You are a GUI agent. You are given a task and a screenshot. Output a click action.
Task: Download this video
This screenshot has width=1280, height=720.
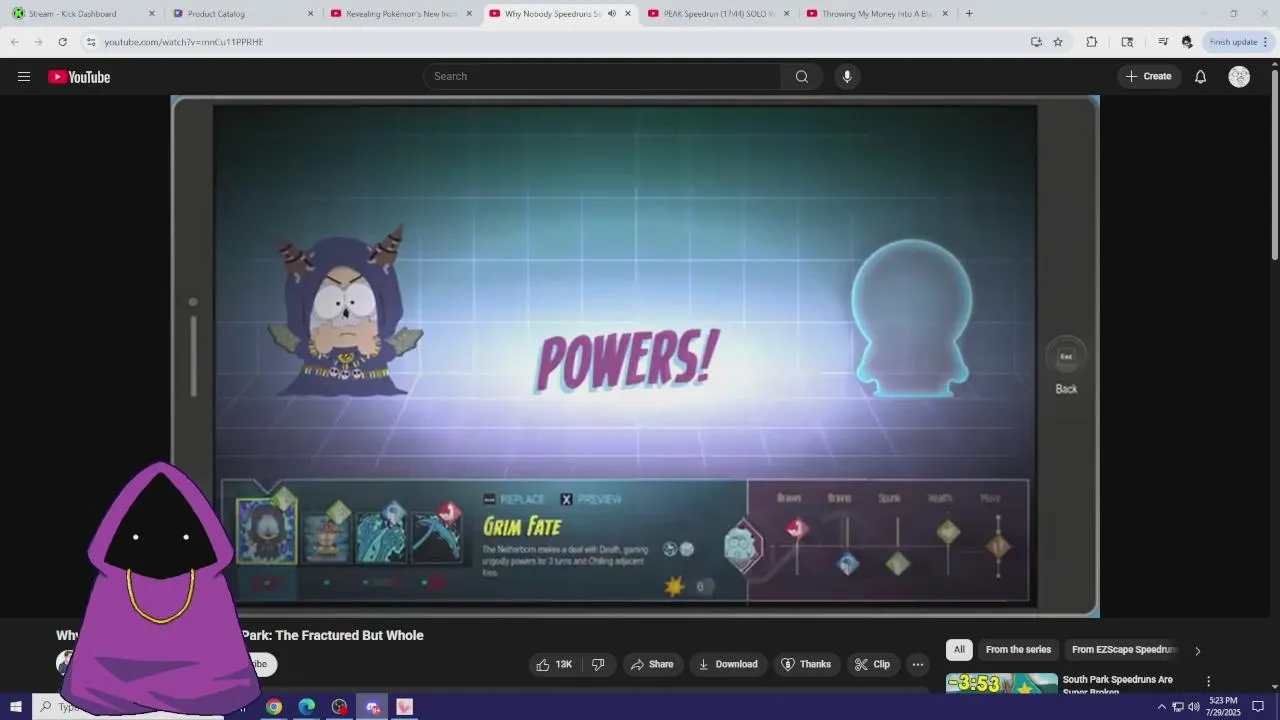728,664
